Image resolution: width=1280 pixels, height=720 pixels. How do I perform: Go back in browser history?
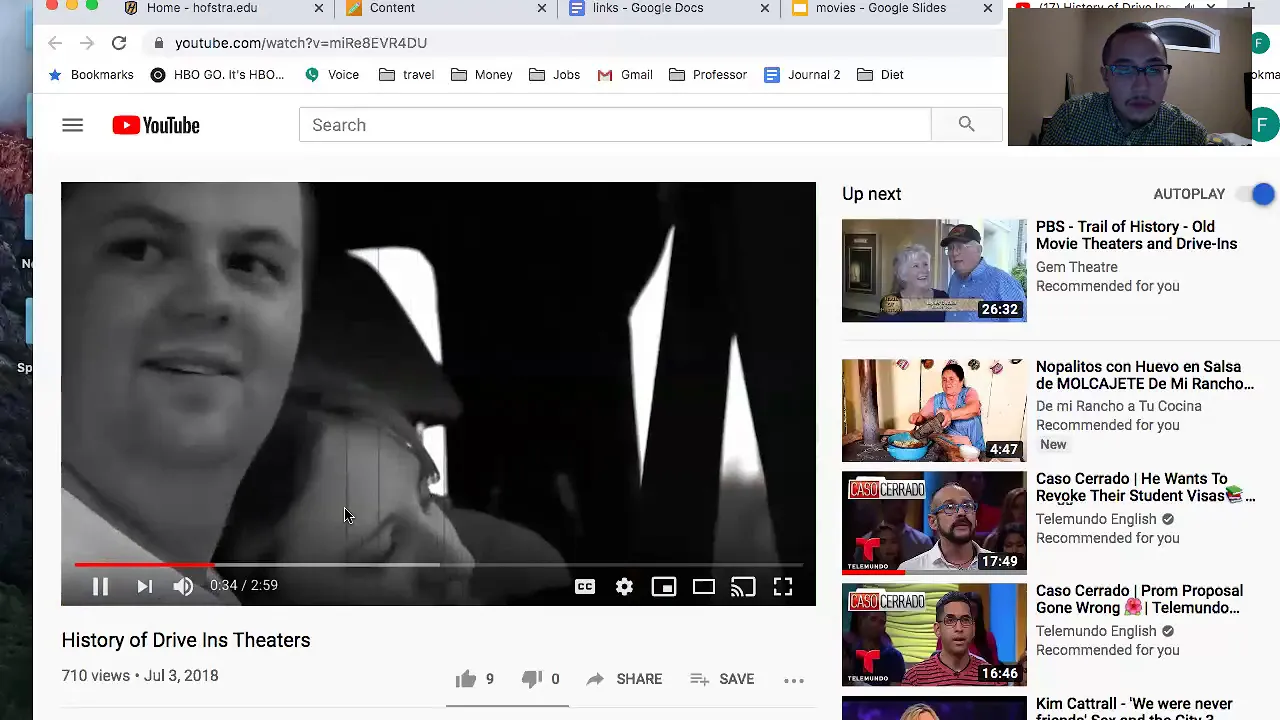55,43
